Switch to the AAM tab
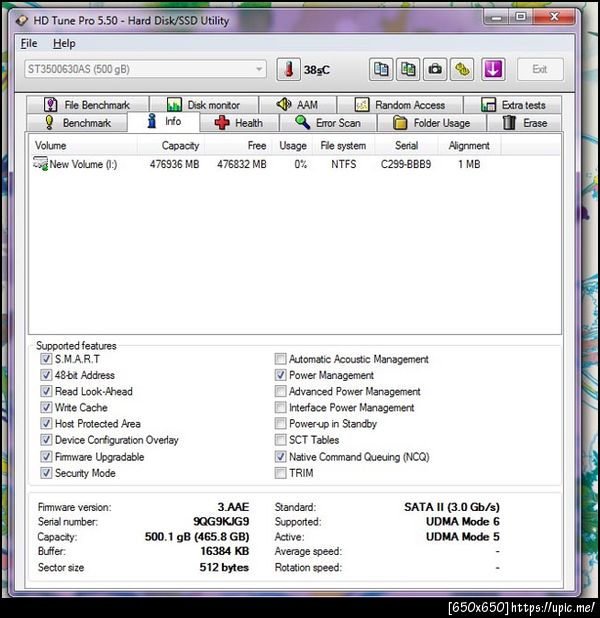 pyautogui.click(x=298, y=105)
